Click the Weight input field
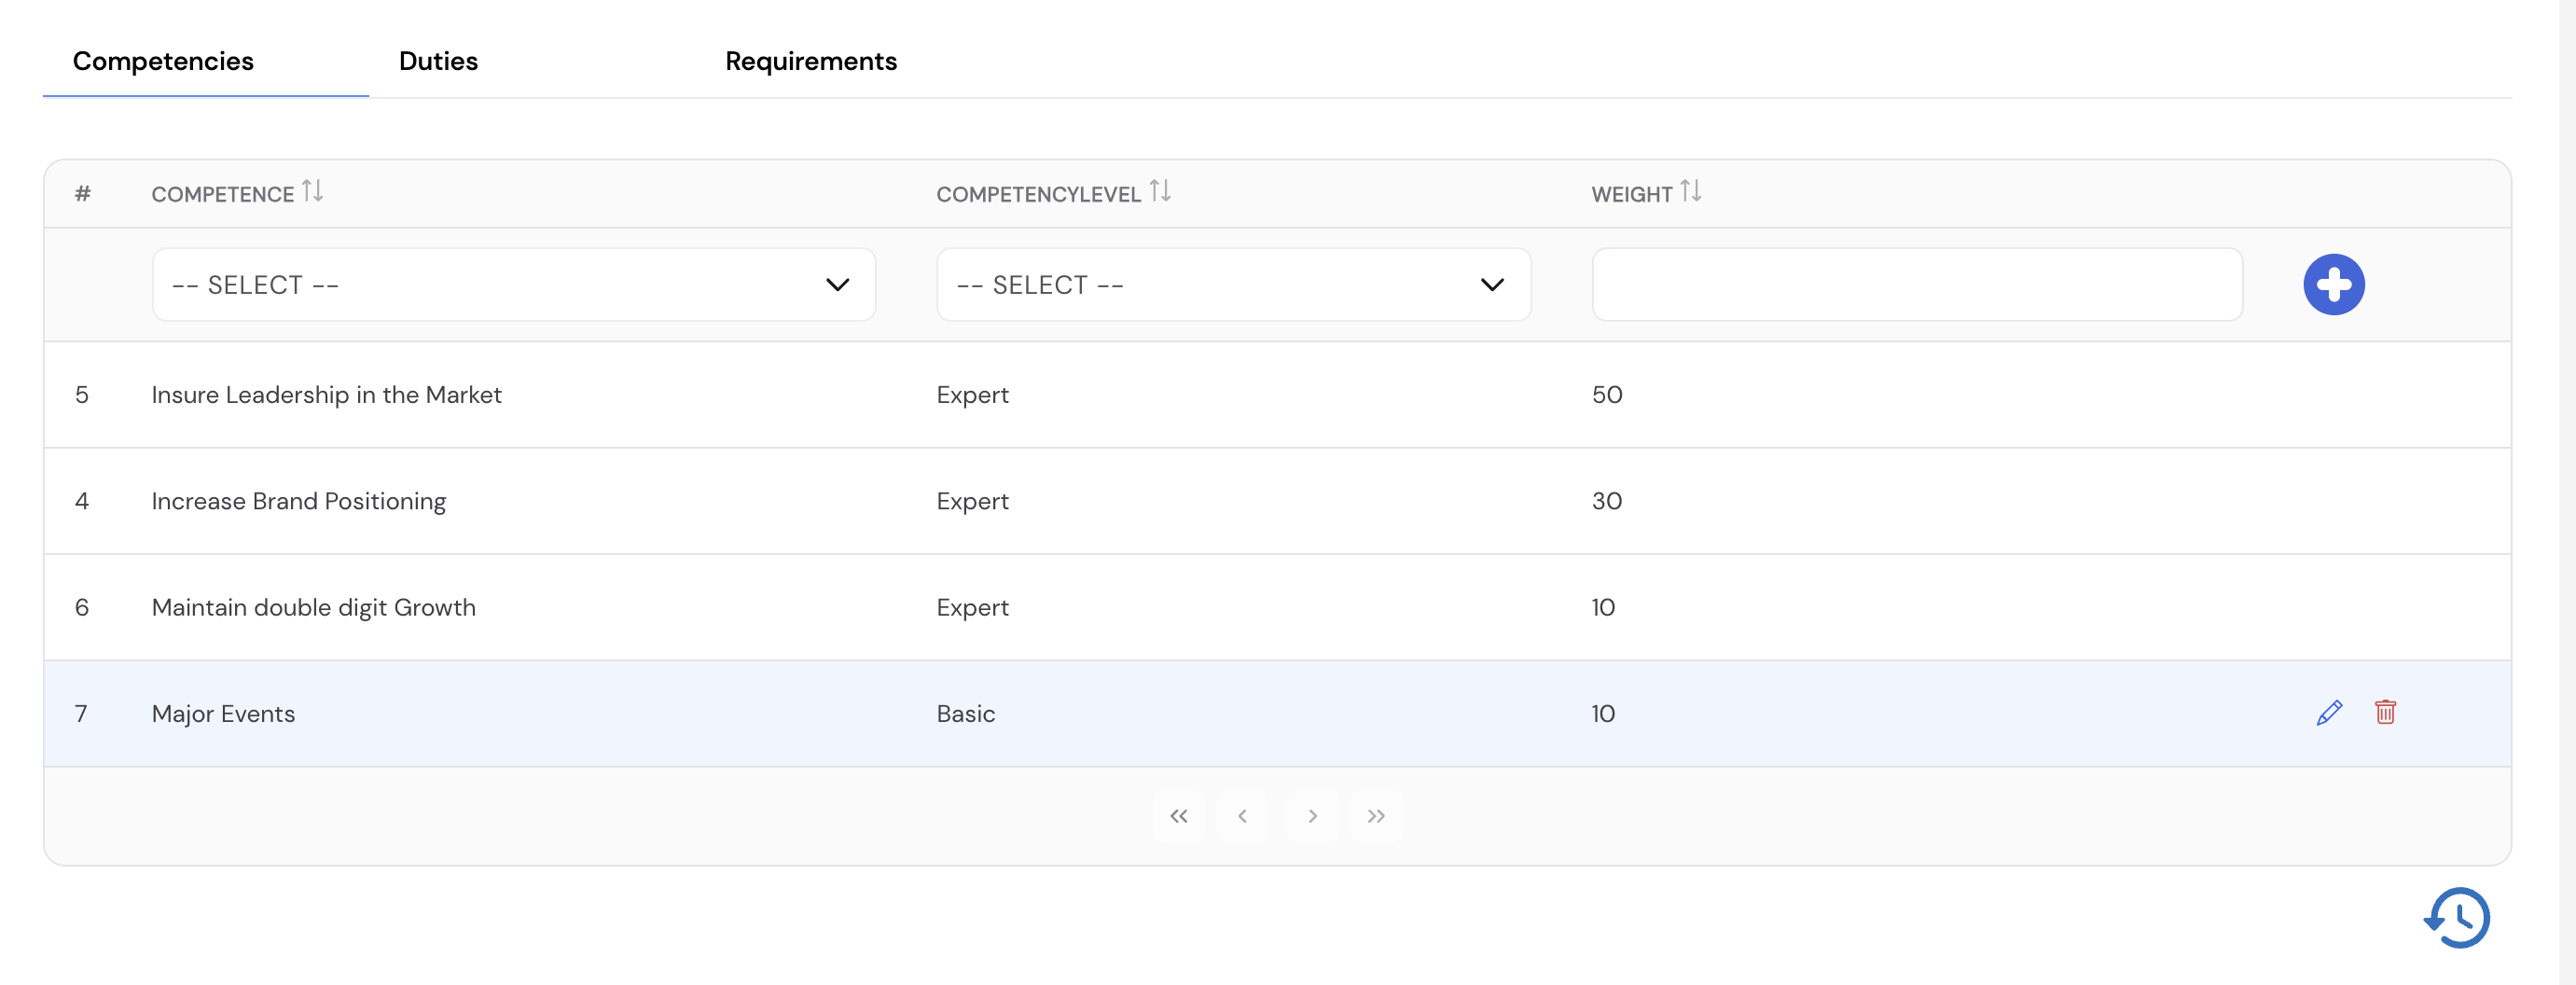The image size is (2576, 985). pyautogui.click(x=1917, y=285)
